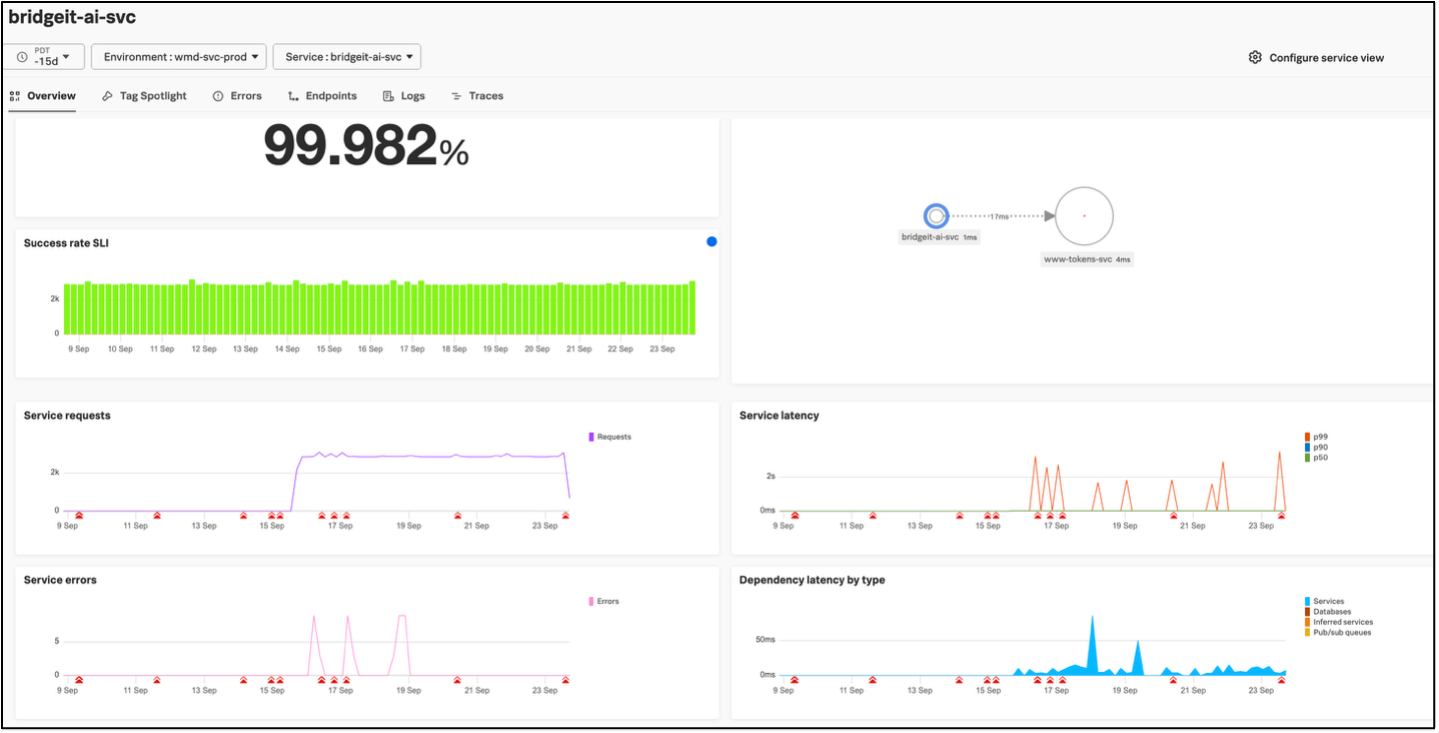Click the Endpoints tab icon
This screenshot has width=1439, height=733.
293,96
